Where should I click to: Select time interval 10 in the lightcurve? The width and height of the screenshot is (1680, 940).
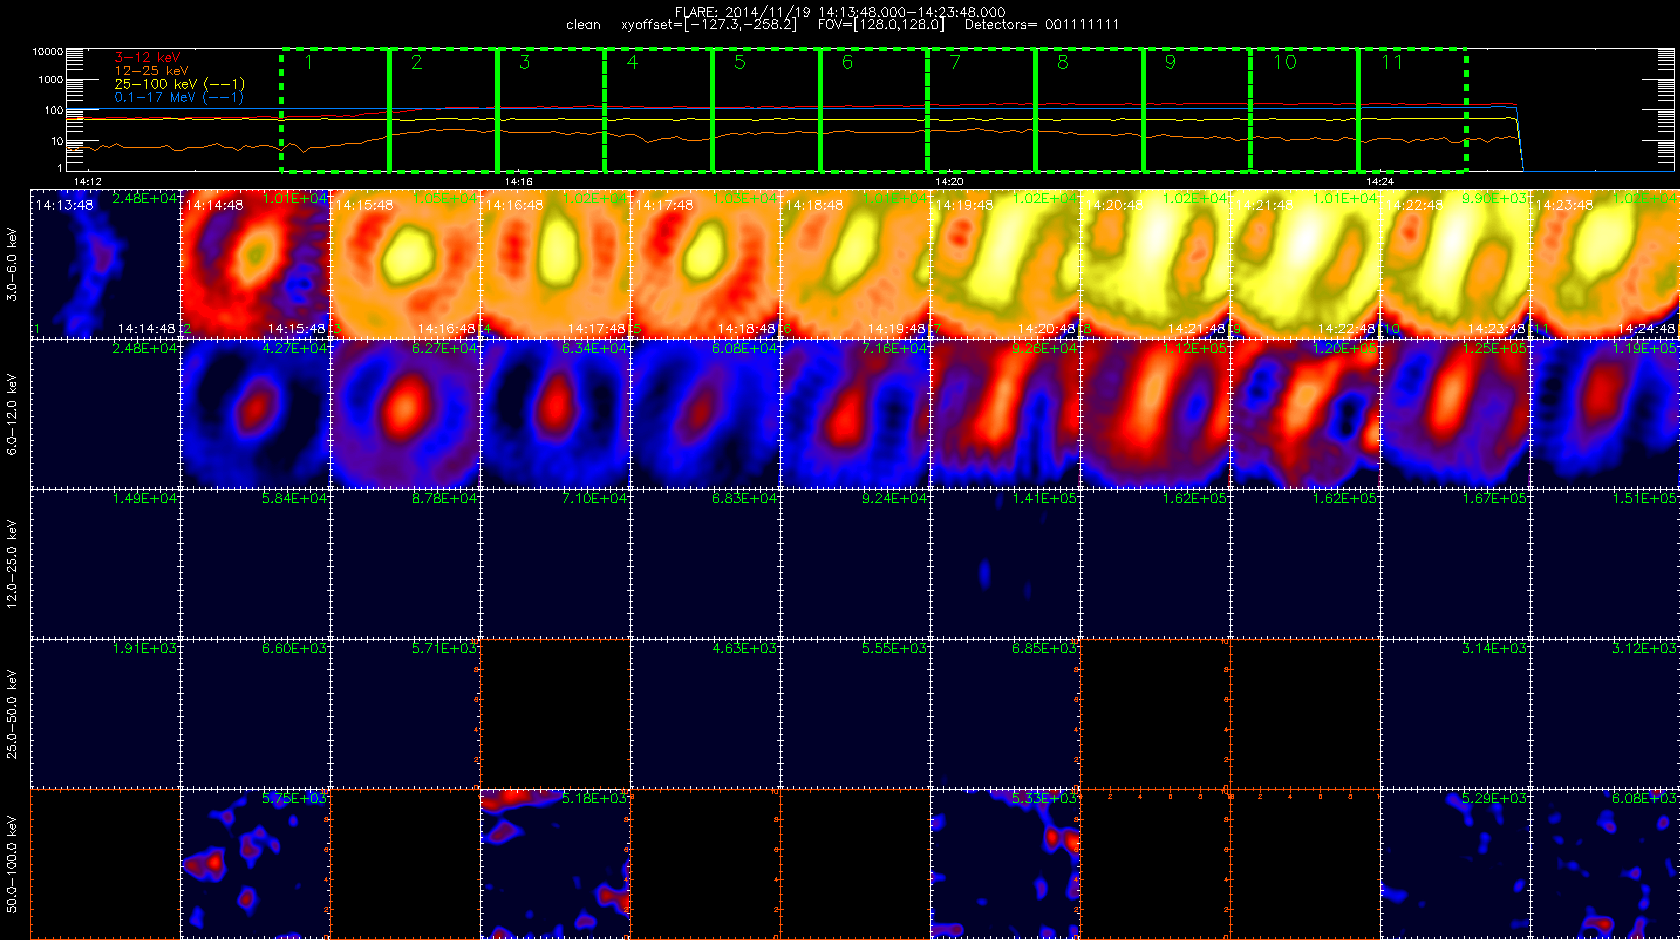pyautogui.click(x=1306, y=110)
